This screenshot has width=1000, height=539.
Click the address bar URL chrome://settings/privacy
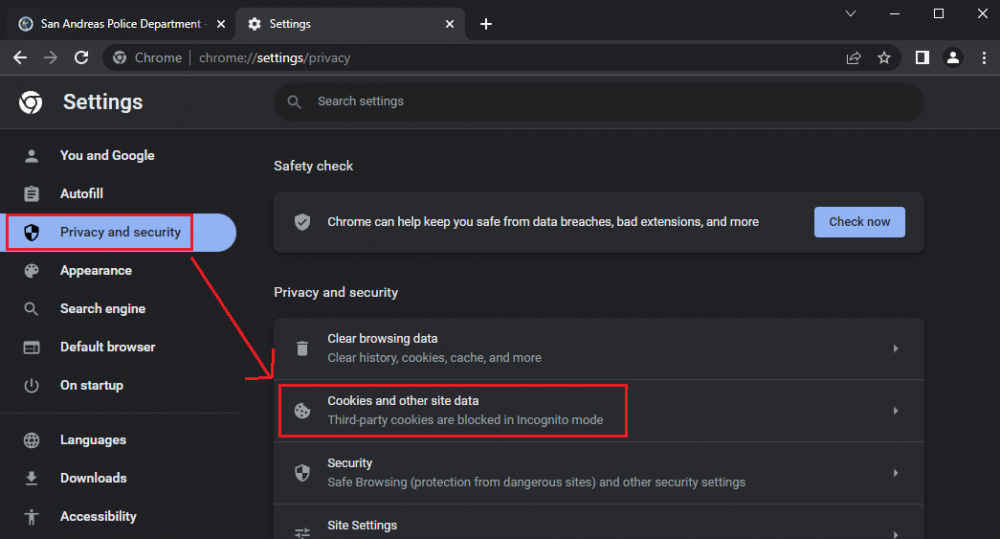click(274, 58)
